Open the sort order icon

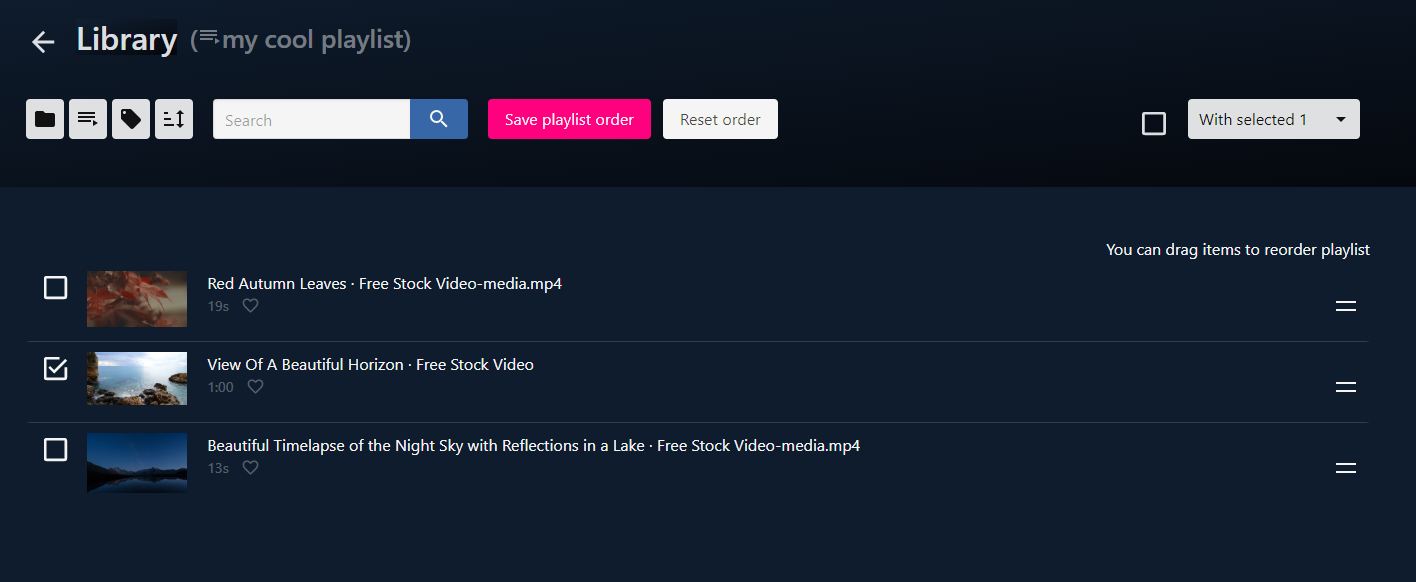point(174,119)
